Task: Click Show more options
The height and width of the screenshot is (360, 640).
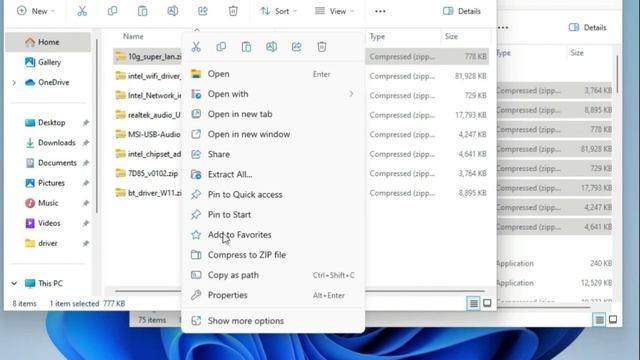Action: click(x=273, y=320)
